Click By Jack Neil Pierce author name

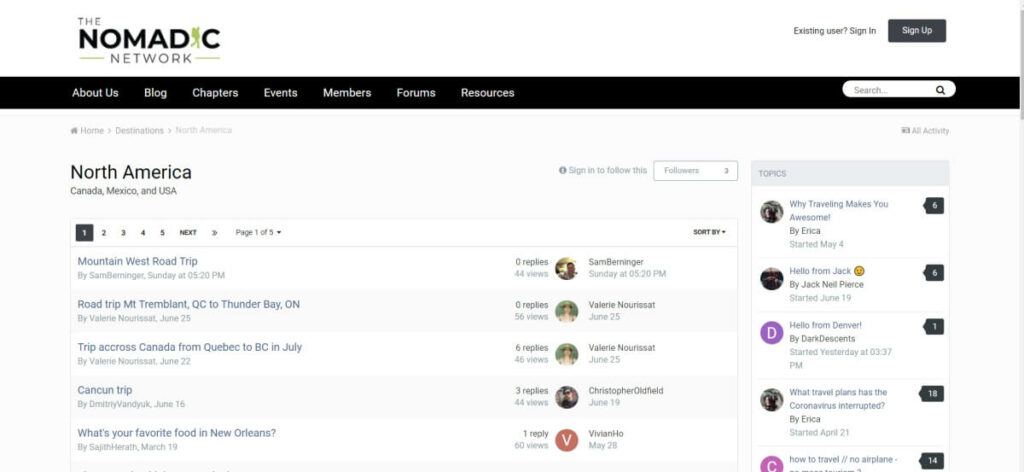pos(826,285)
